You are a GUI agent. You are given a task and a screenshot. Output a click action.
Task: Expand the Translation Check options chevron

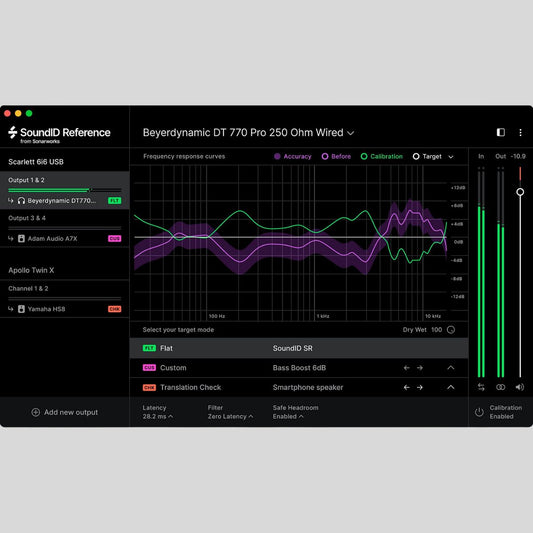(x=451, y=388)
